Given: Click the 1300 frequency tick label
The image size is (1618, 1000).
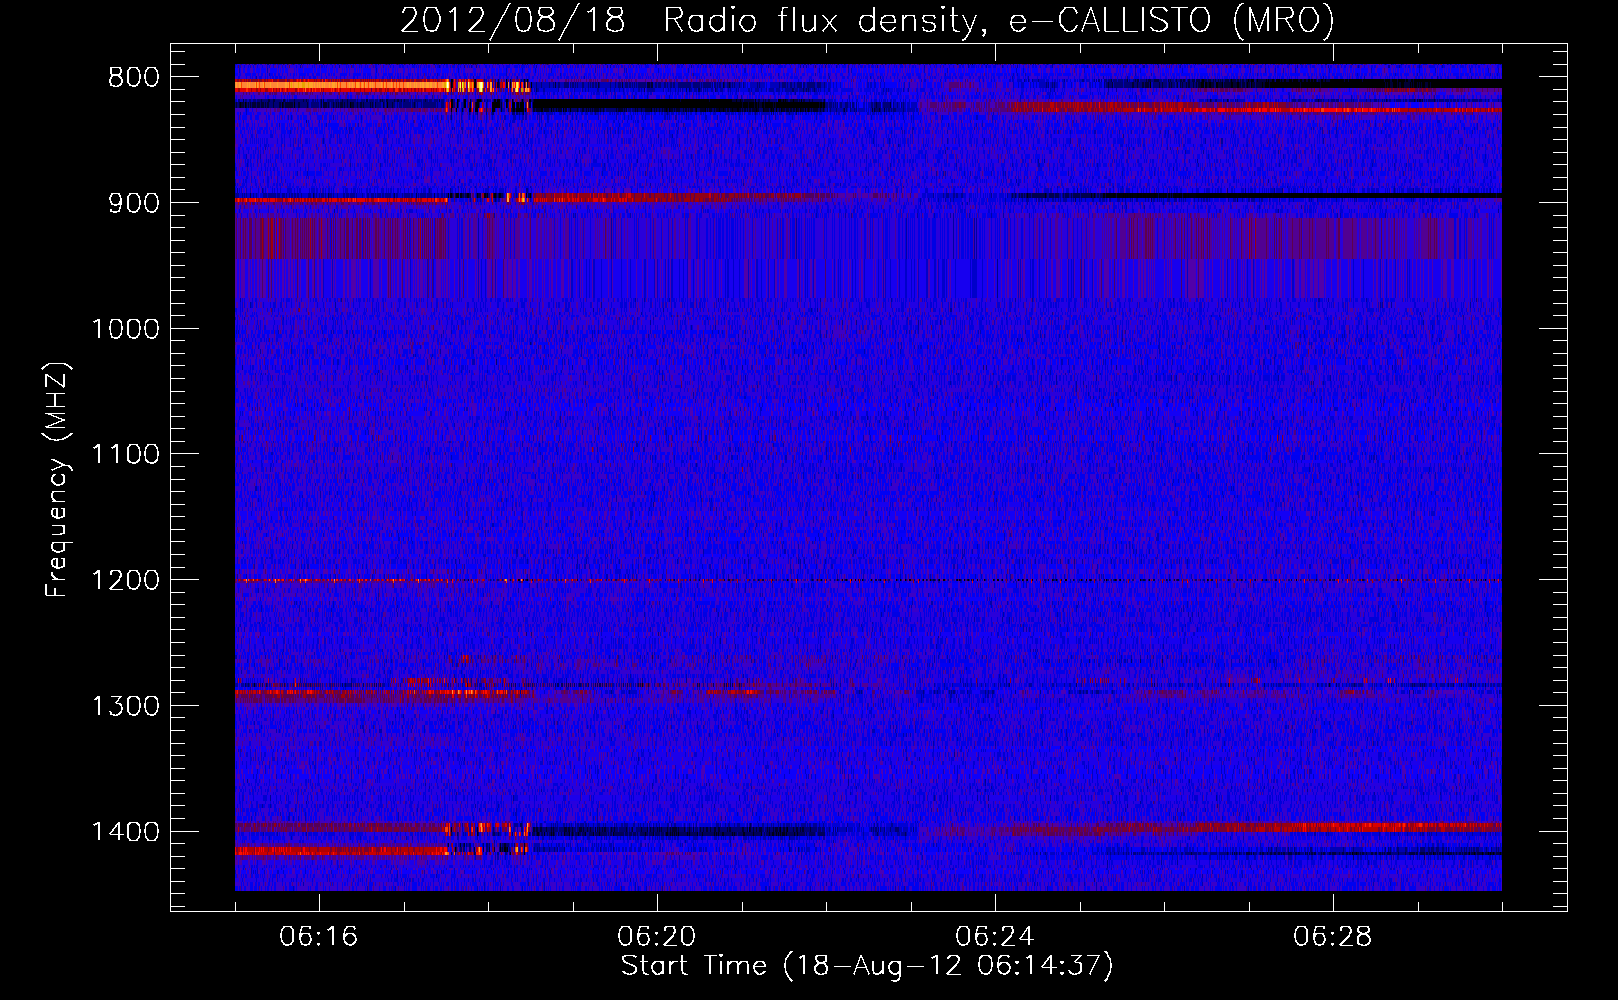Looking at the screenshot, I should tap(125, 707).
